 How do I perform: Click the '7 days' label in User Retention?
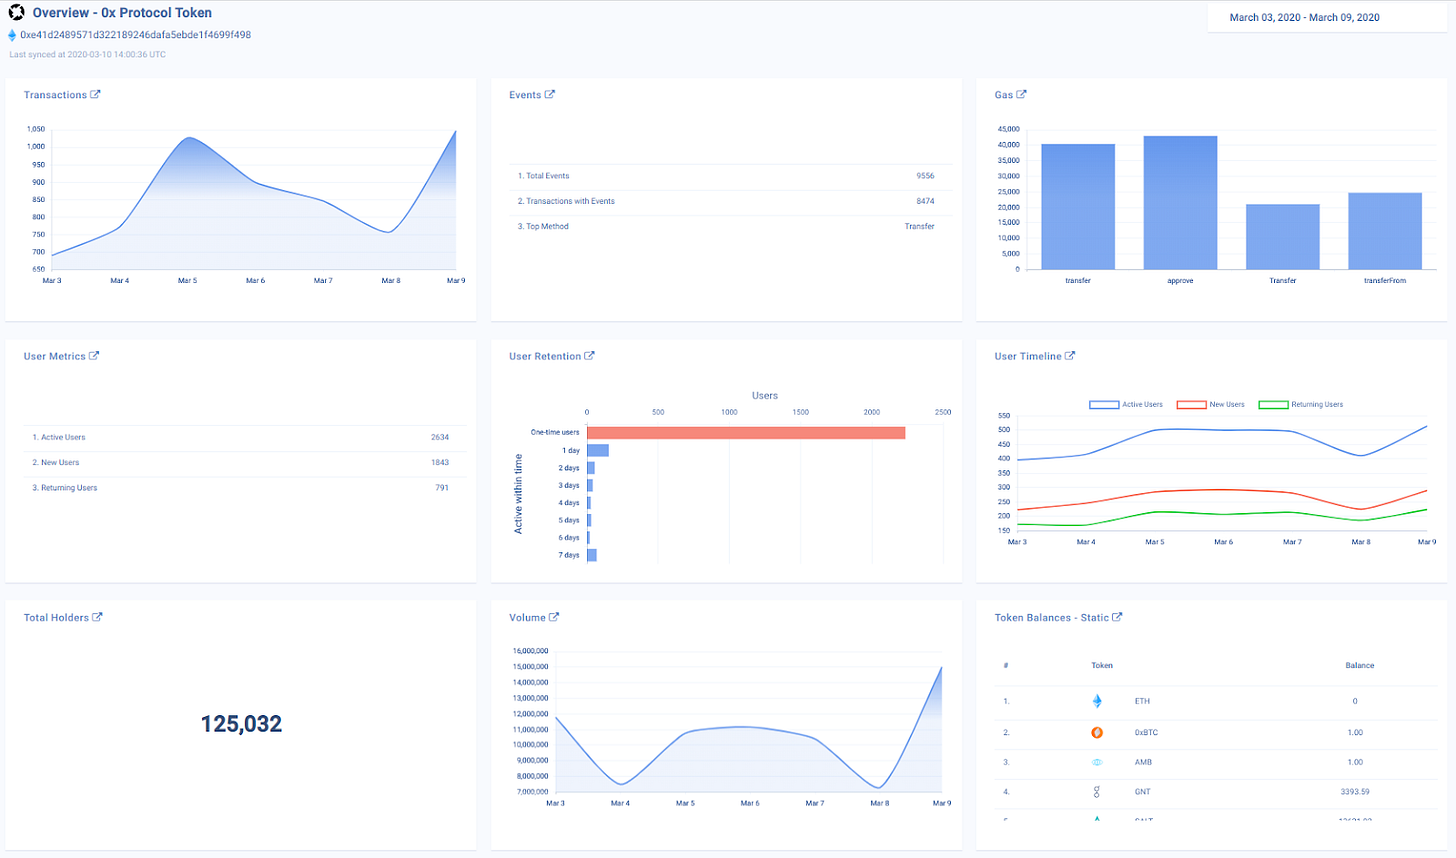(x=569, y=555)
